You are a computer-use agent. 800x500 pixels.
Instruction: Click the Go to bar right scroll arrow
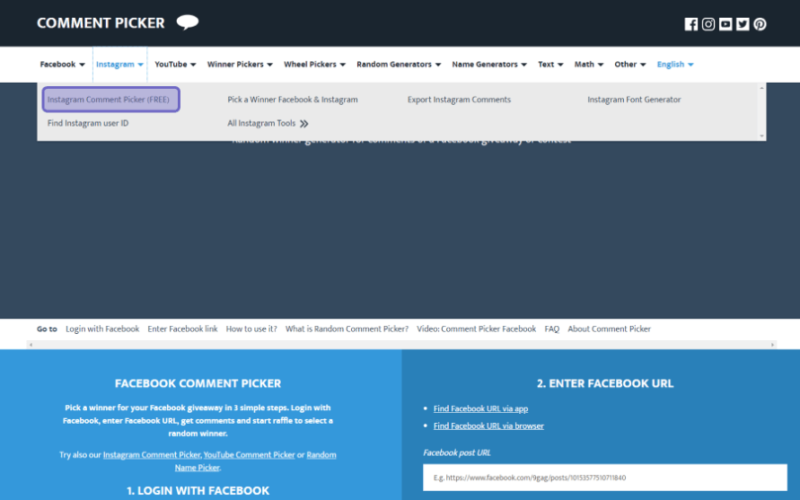pos(772,345)
